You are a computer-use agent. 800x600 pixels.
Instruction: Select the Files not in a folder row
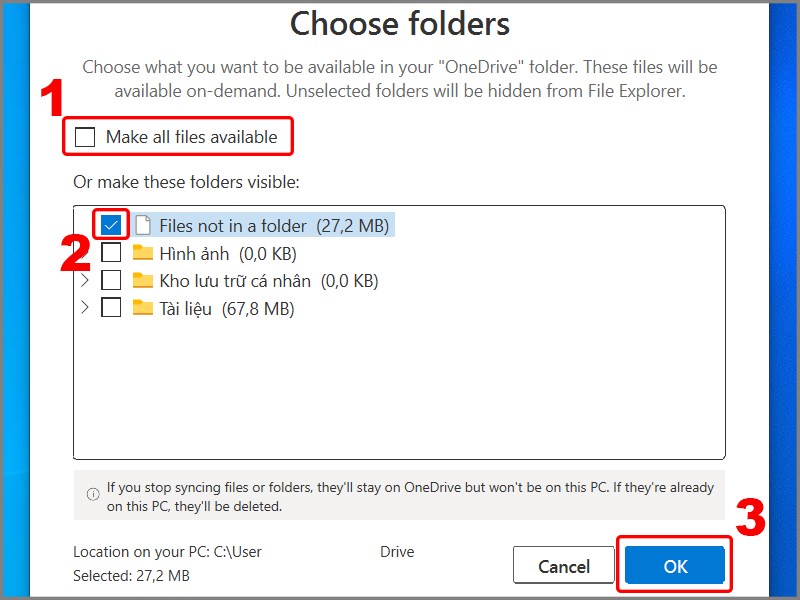(x=263, y=225)
